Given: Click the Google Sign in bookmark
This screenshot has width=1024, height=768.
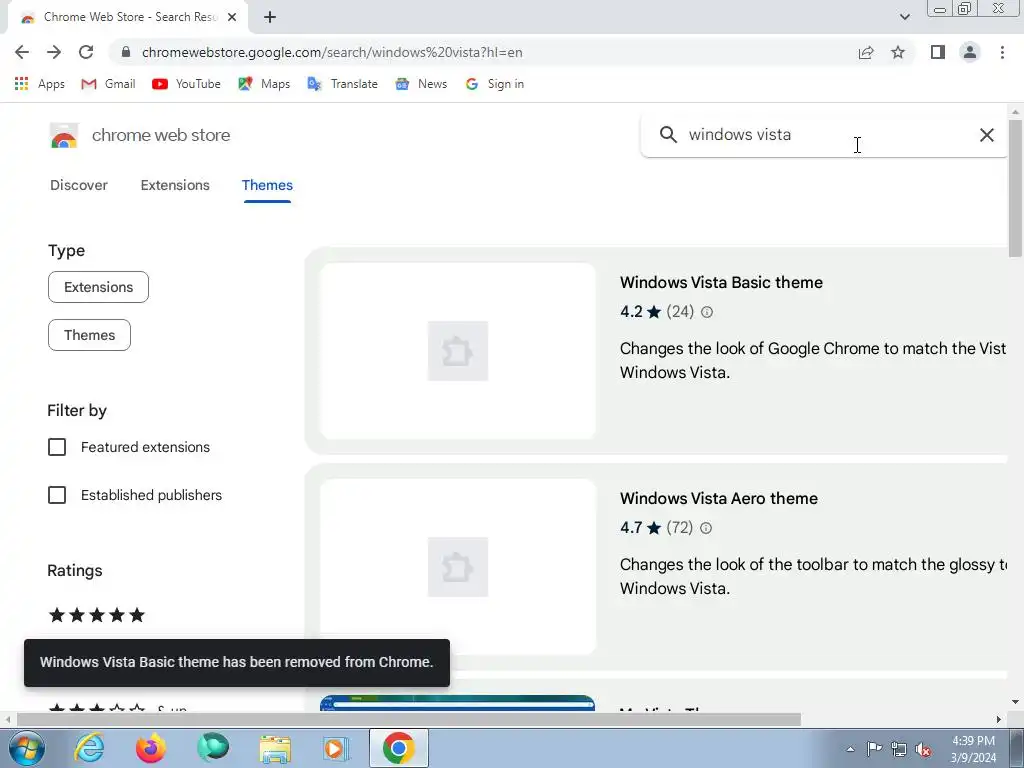Looking at the screenshot, I should pos(494,84).
